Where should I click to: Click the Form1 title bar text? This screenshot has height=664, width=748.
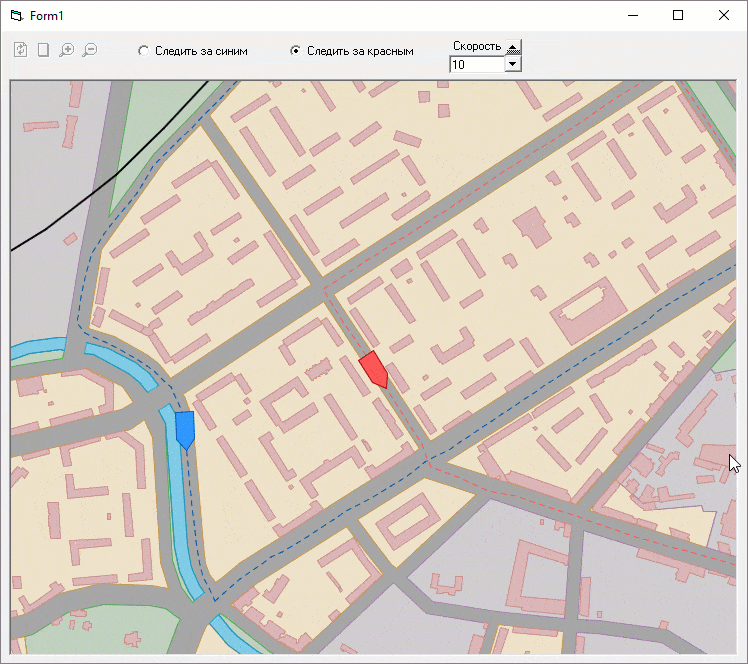(x=46, y=16)
